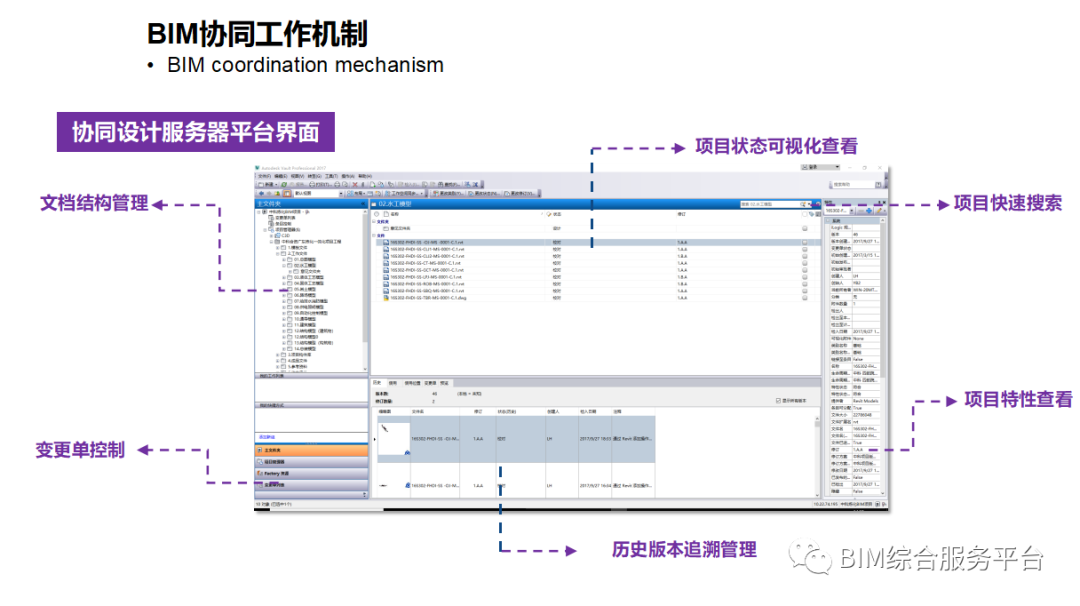Open the 帮助(H) menu
1080x606 pixels.
pyautogui.click(x=364, y=176)
